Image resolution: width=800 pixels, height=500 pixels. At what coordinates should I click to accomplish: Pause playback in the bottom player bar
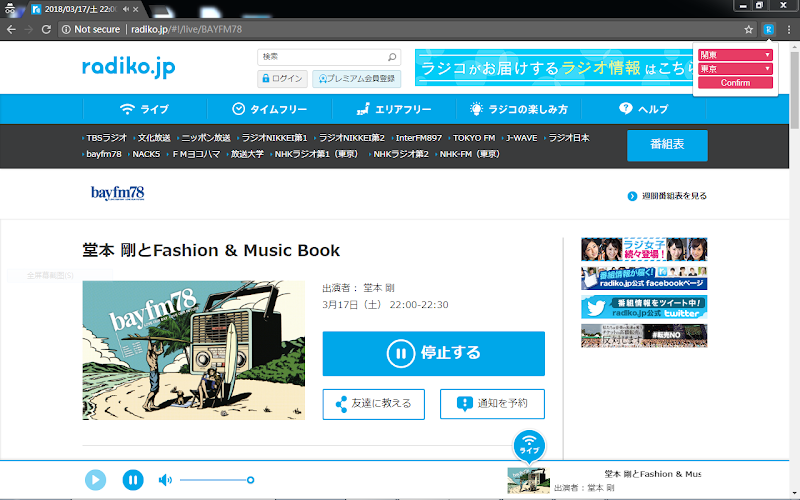click(133, 480)
